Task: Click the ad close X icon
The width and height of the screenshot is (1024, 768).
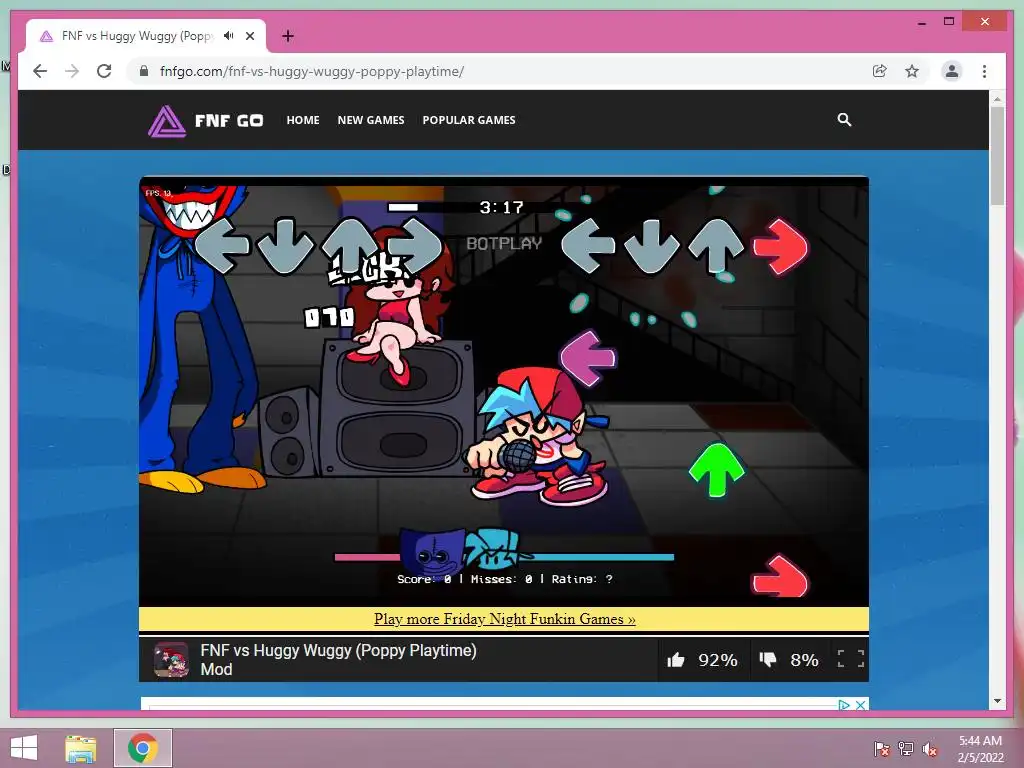Action: coord(861,705)
